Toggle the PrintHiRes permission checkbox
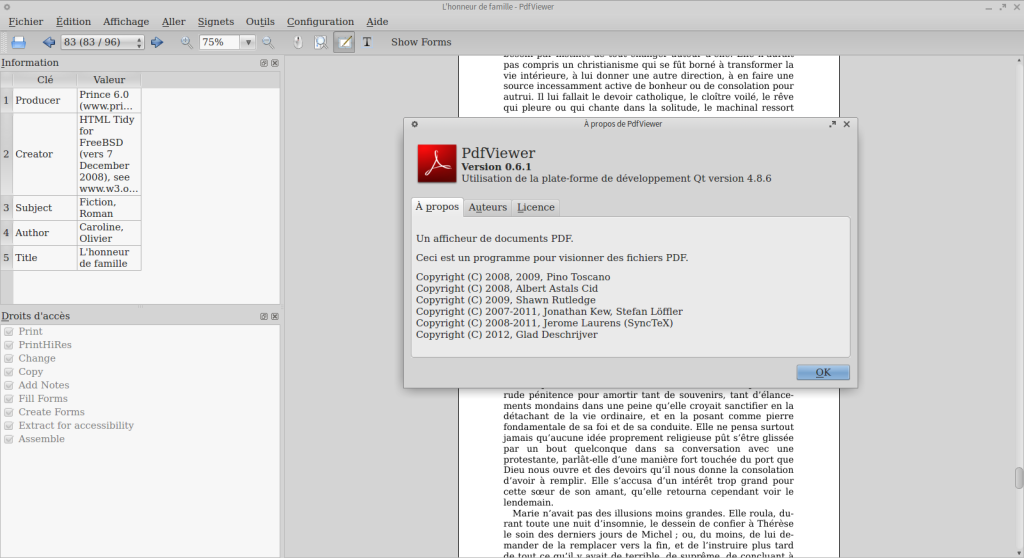This screenshot has height=558, width=1024. [x=9, y=345]
